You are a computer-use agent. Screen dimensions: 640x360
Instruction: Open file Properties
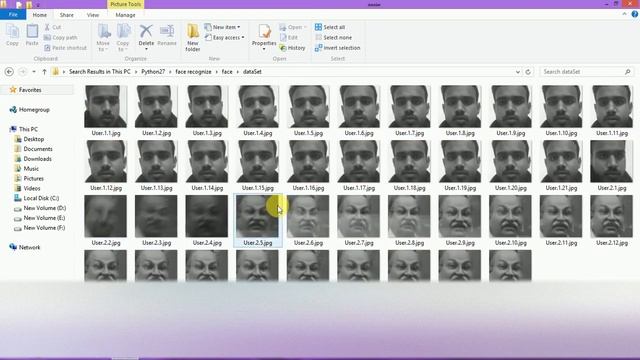pyautogui.click(x=264, y=37)
